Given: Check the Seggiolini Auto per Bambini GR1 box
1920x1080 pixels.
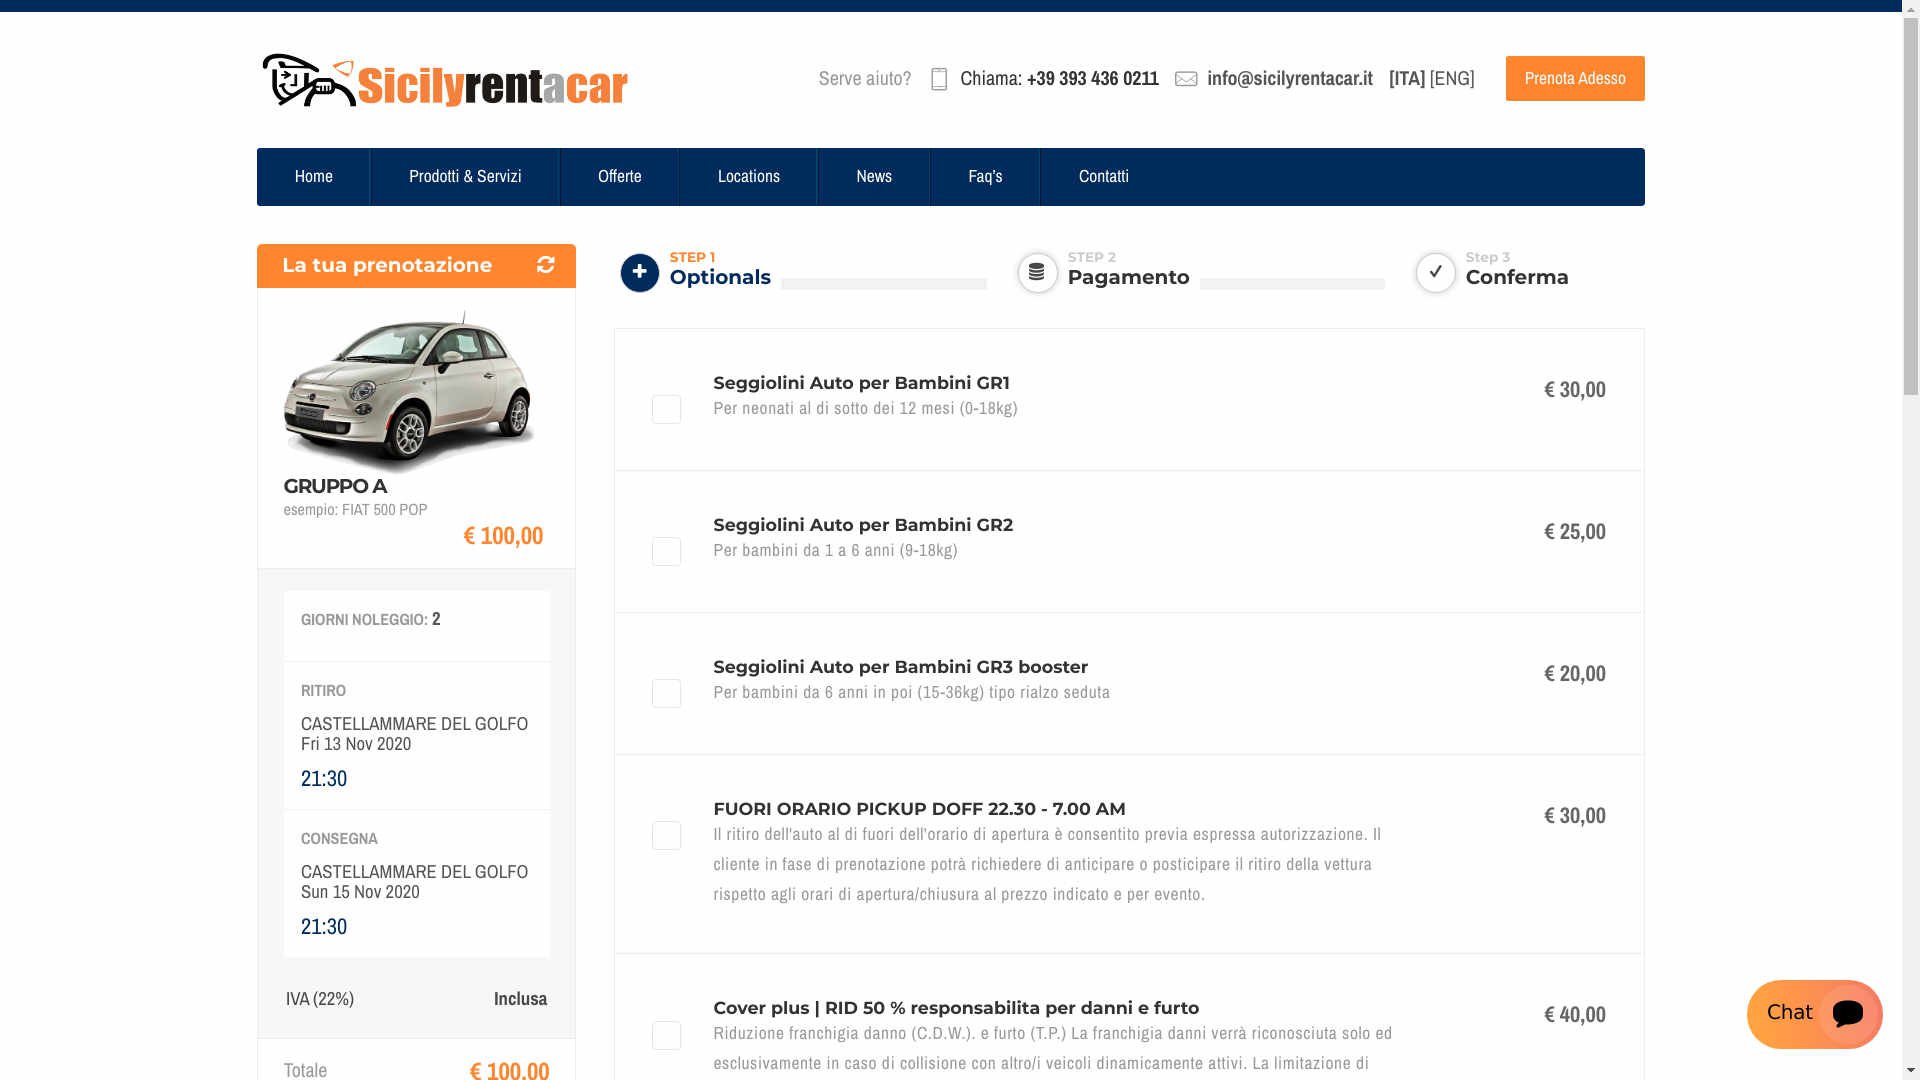Looking at the screenshot, I should click(x=666, y=409).
